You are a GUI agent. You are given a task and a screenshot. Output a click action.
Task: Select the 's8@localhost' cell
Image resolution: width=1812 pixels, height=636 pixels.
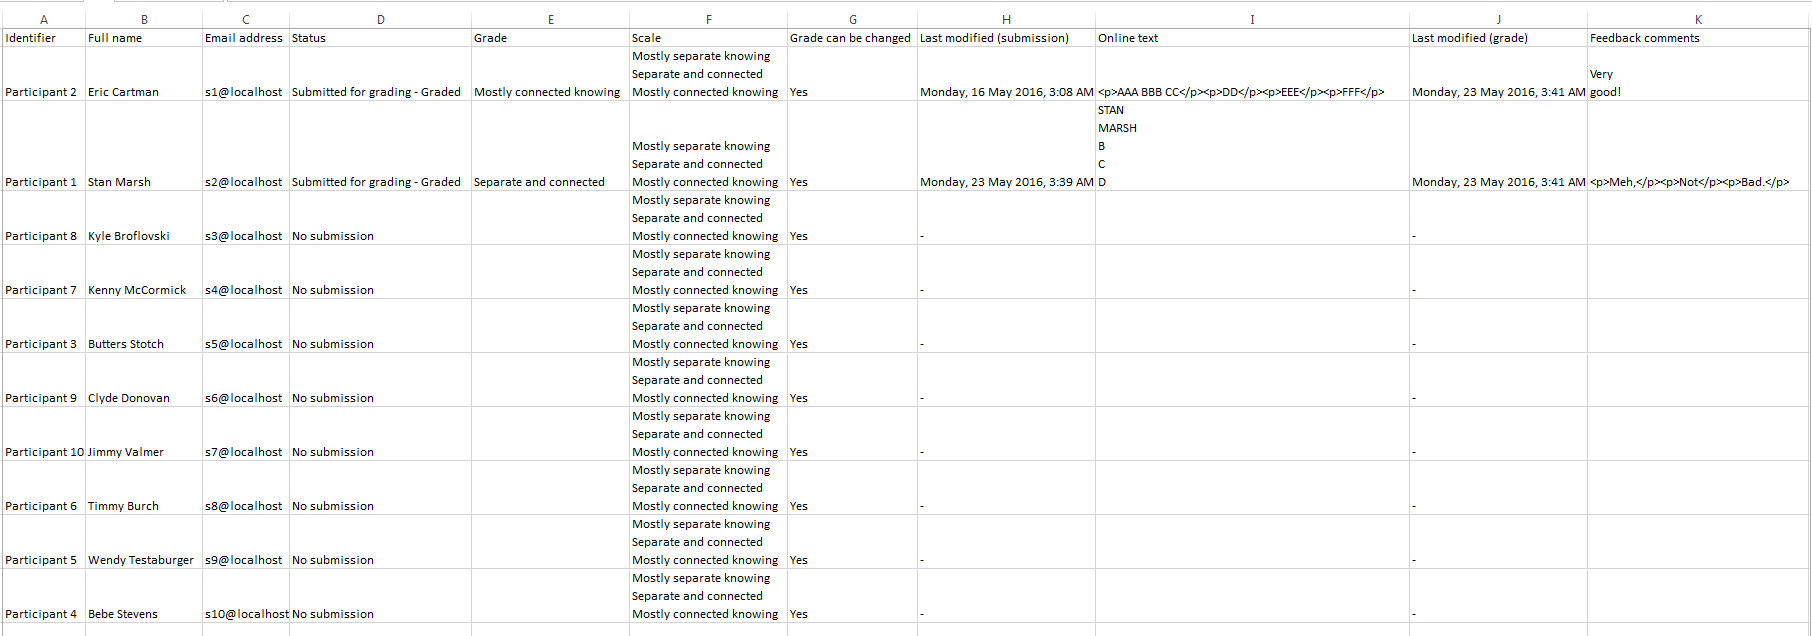(x=246, y=488)
